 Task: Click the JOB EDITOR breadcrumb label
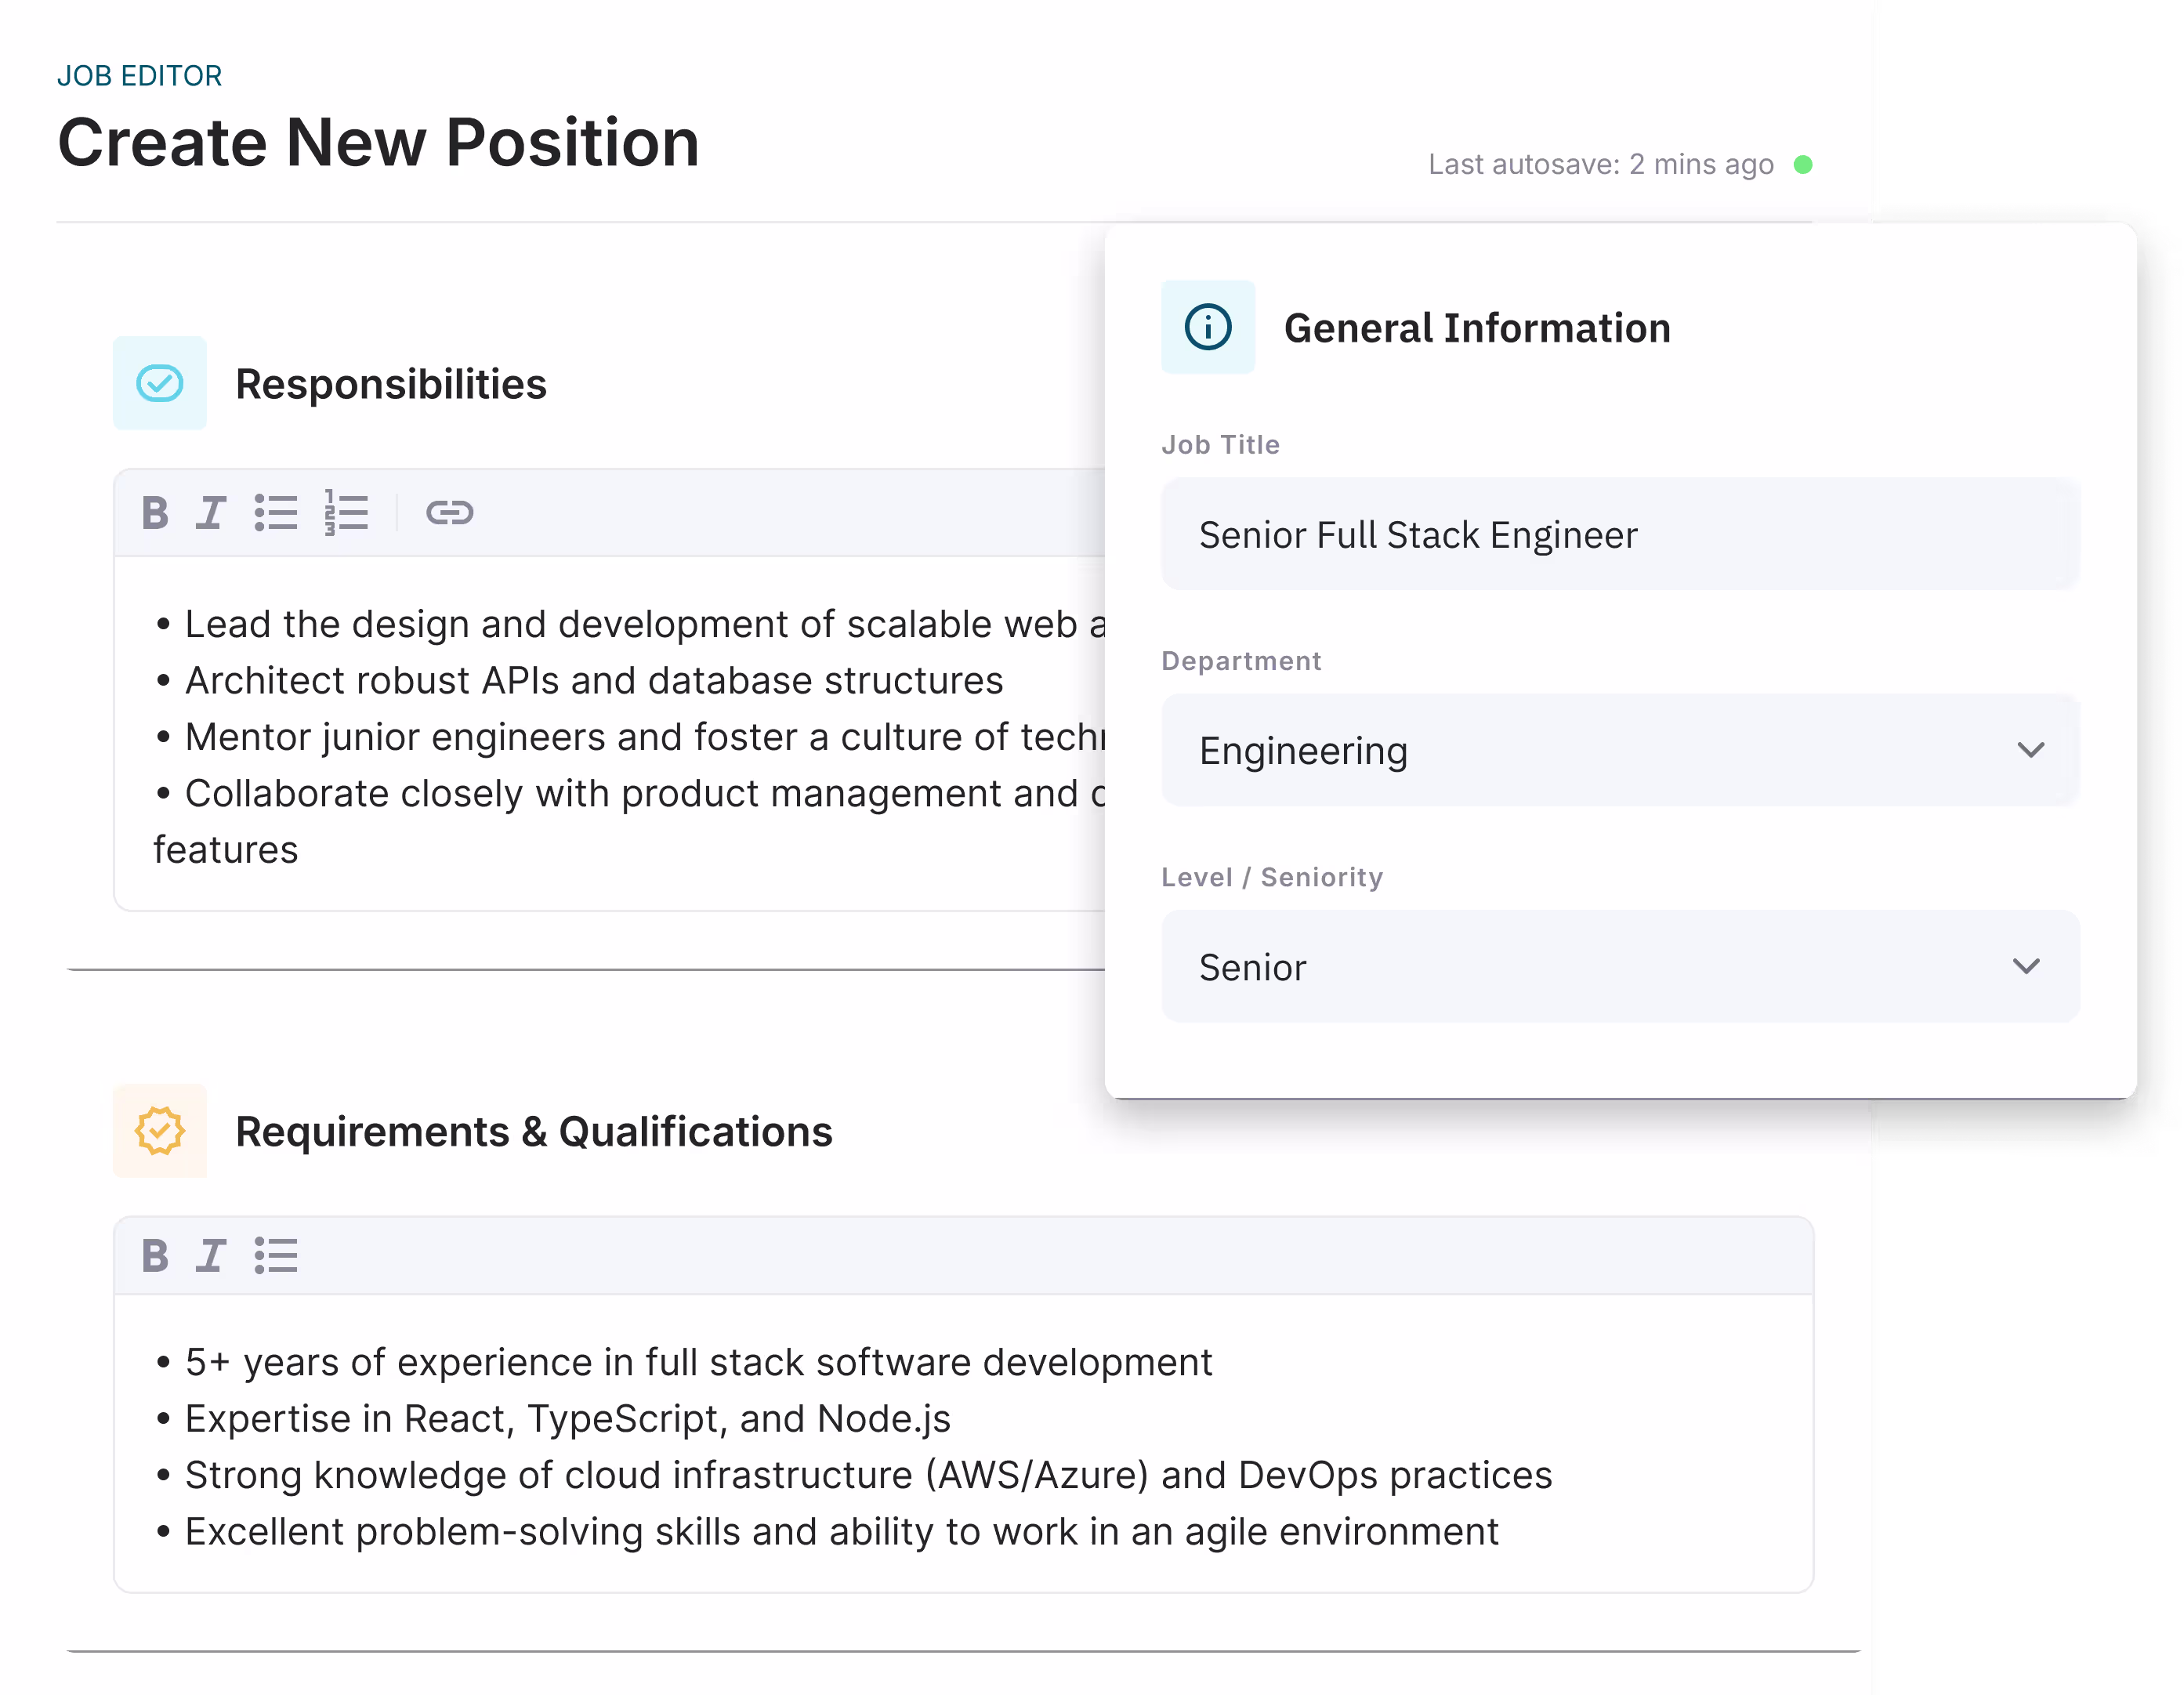(140, 76)
